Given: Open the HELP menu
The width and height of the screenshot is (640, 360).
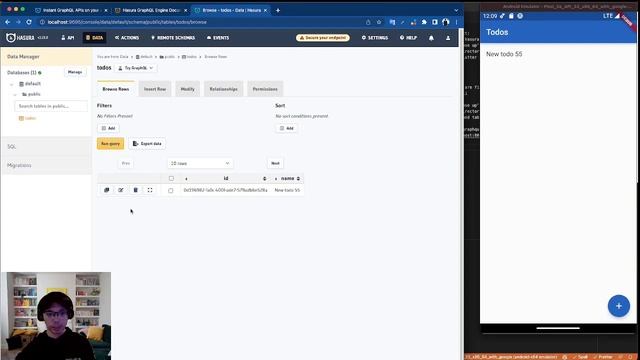Looking at the screenshot, I should tap(408, 38).
